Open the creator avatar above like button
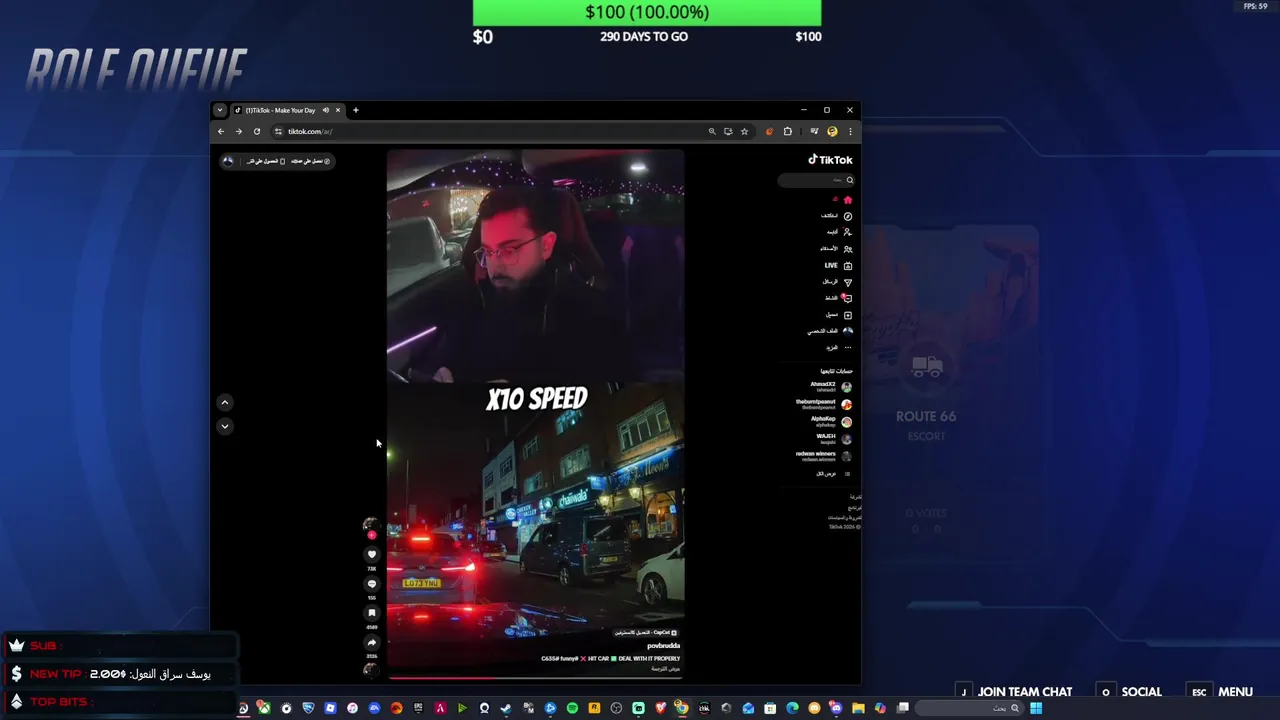 point(371,525)
